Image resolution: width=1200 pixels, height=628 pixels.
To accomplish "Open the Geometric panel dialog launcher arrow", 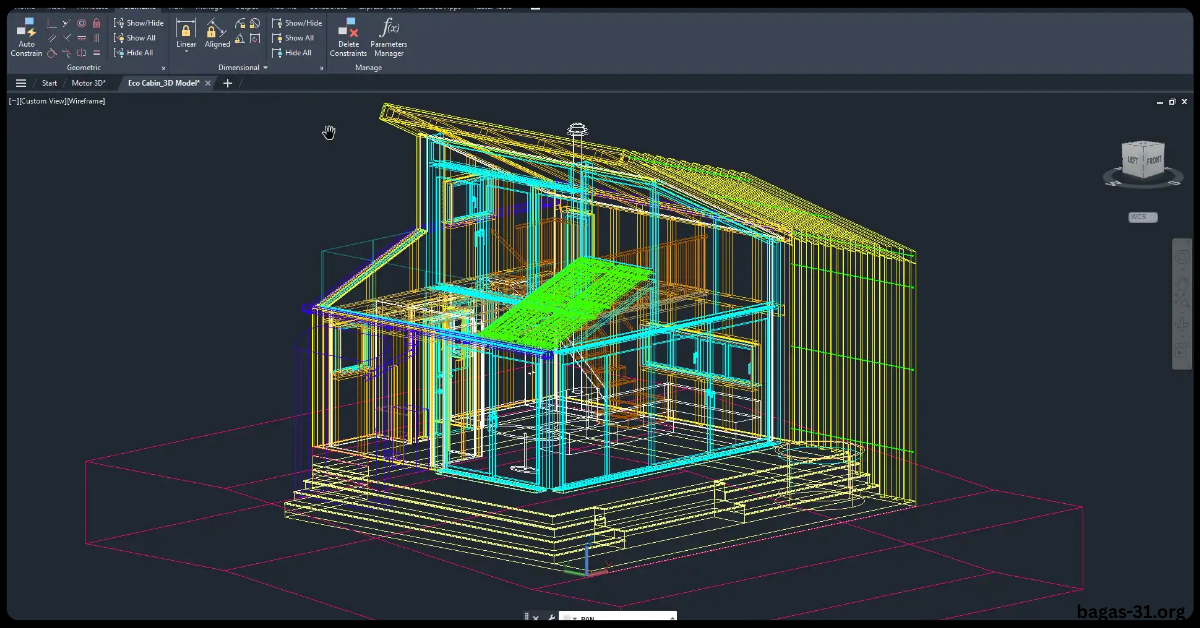I will [163, 68].
